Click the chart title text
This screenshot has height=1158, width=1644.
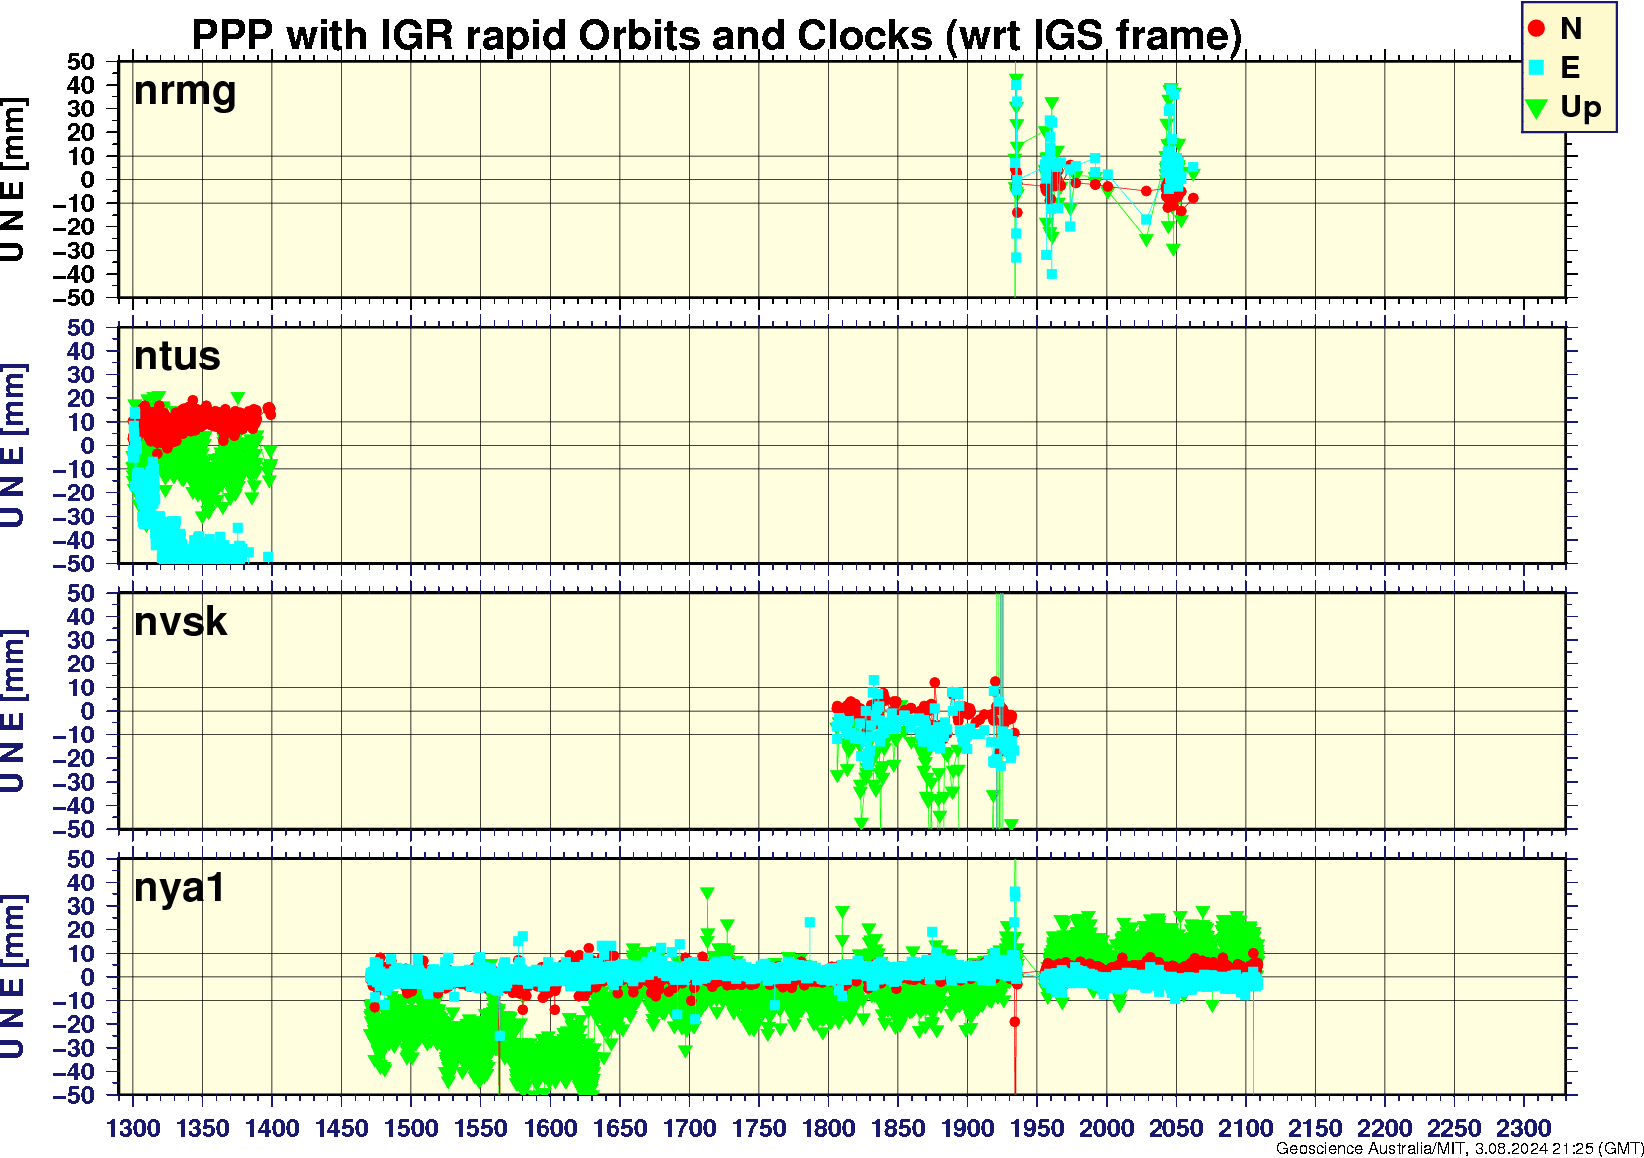(716, 35)
